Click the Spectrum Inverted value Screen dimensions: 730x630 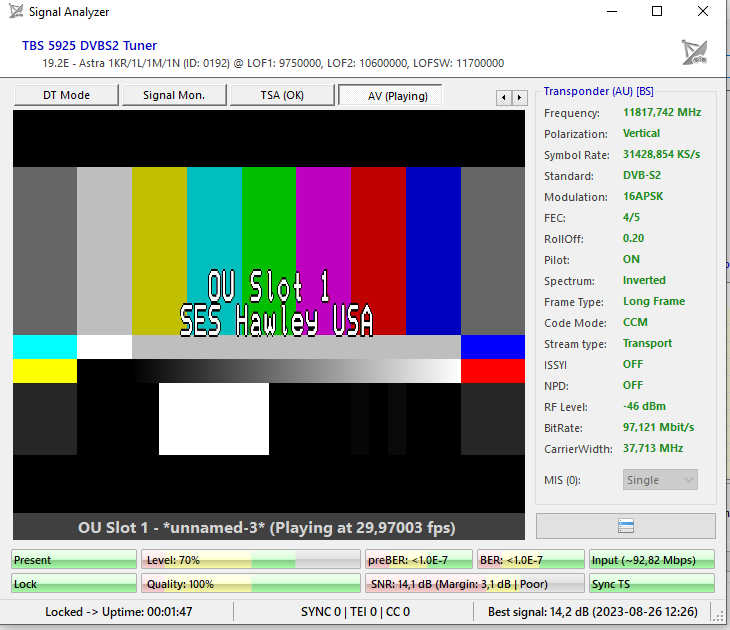(x=644, y=280)
